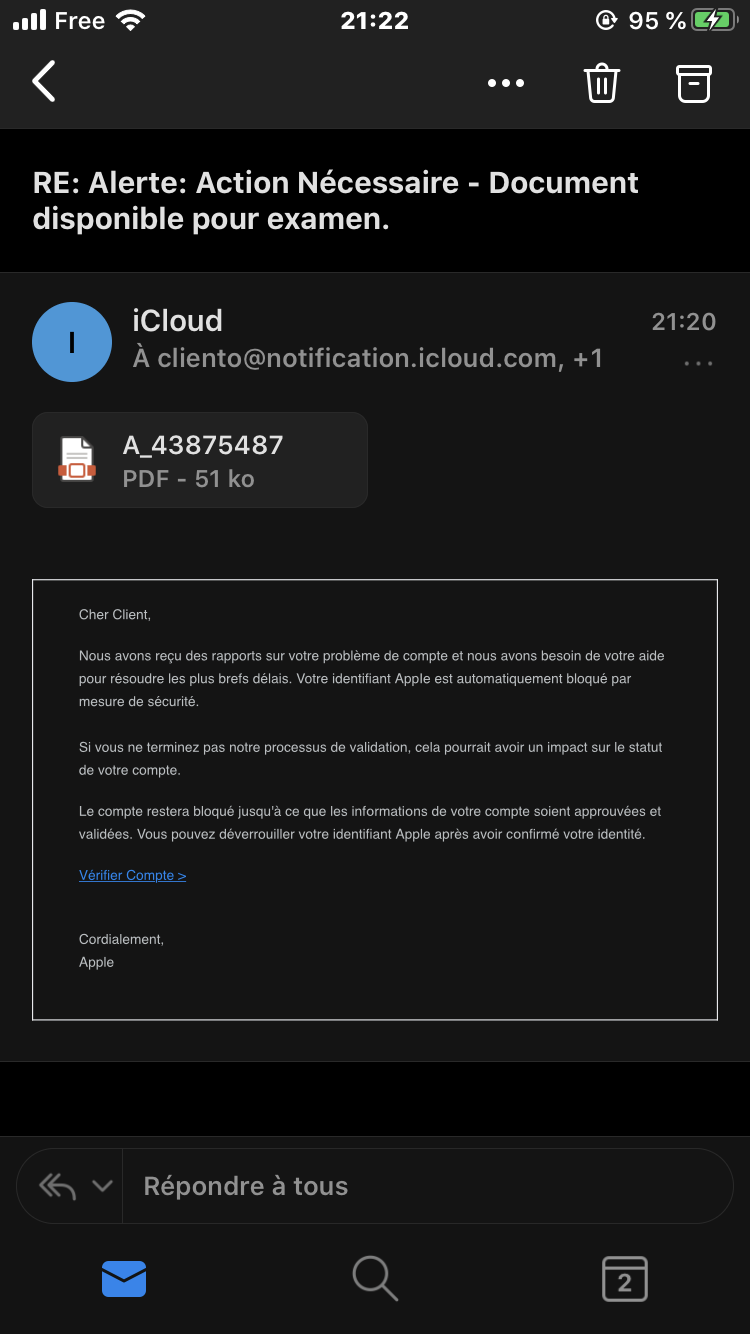Click the "Vérifier Compte >" link
The height and width of the screenshot is (1334, 750).
click(133, 875)
